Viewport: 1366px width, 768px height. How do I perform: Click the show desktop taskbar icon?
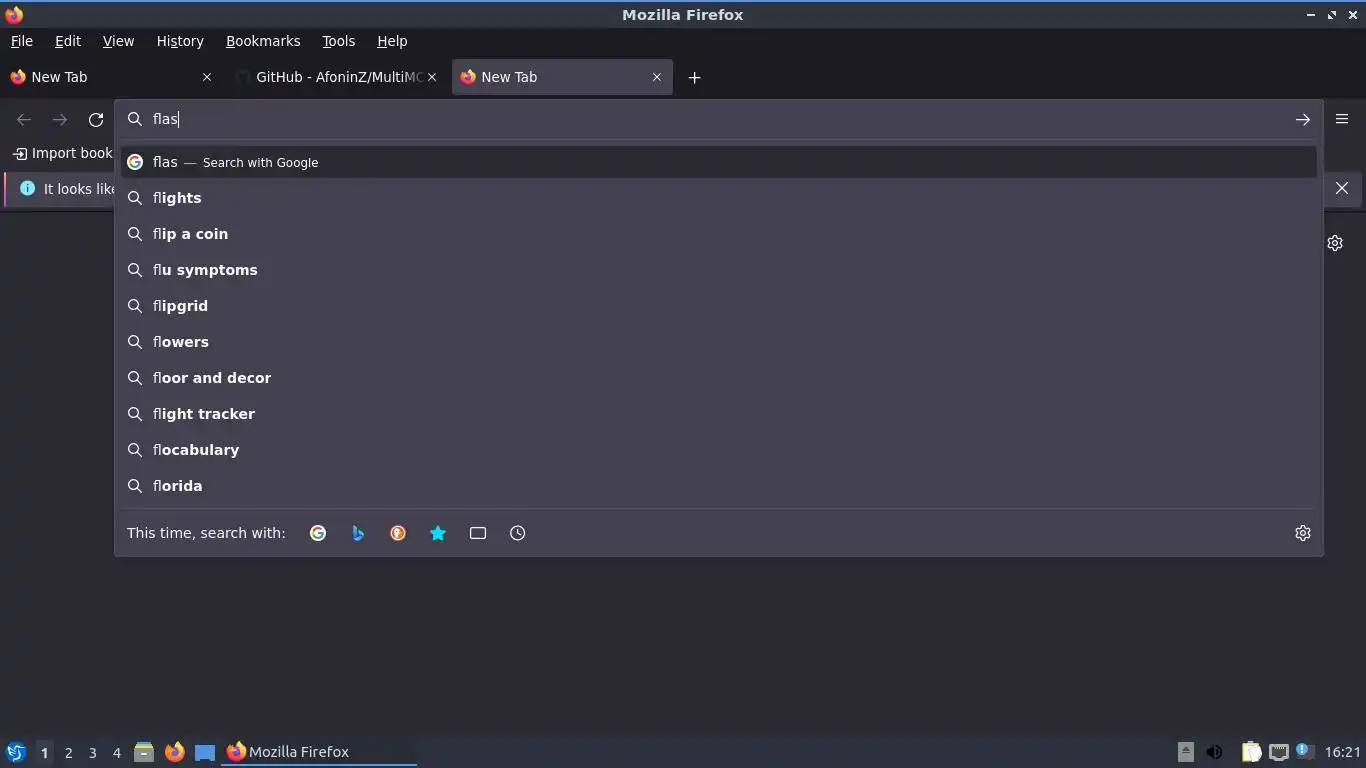tap(205, 752)
